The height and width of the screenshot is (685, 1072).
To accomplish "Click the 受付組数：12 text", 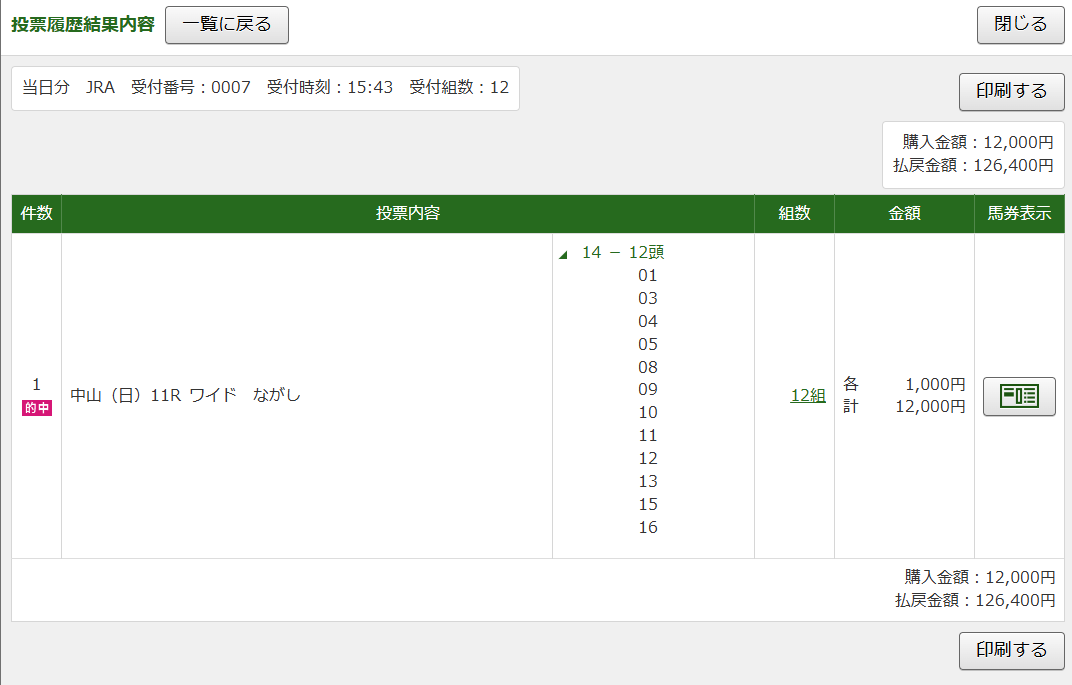I will pyautogui.click(x=459, y=88).
